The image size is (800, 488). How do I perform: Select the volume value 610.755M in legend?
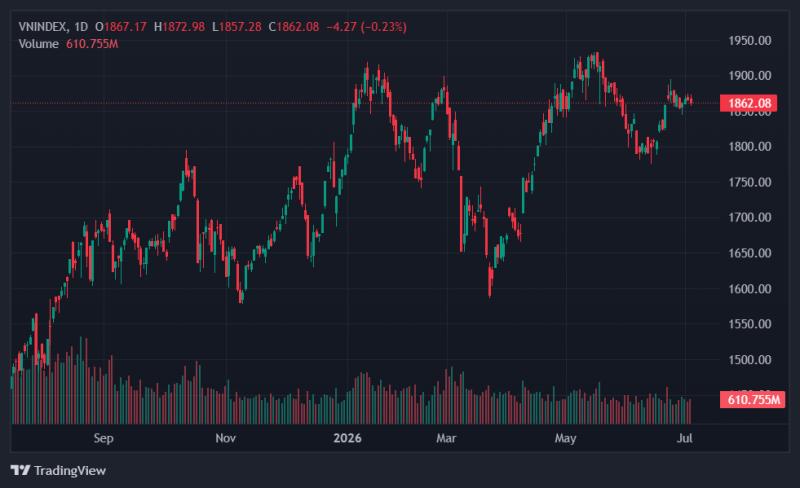(x=92, y=44)
